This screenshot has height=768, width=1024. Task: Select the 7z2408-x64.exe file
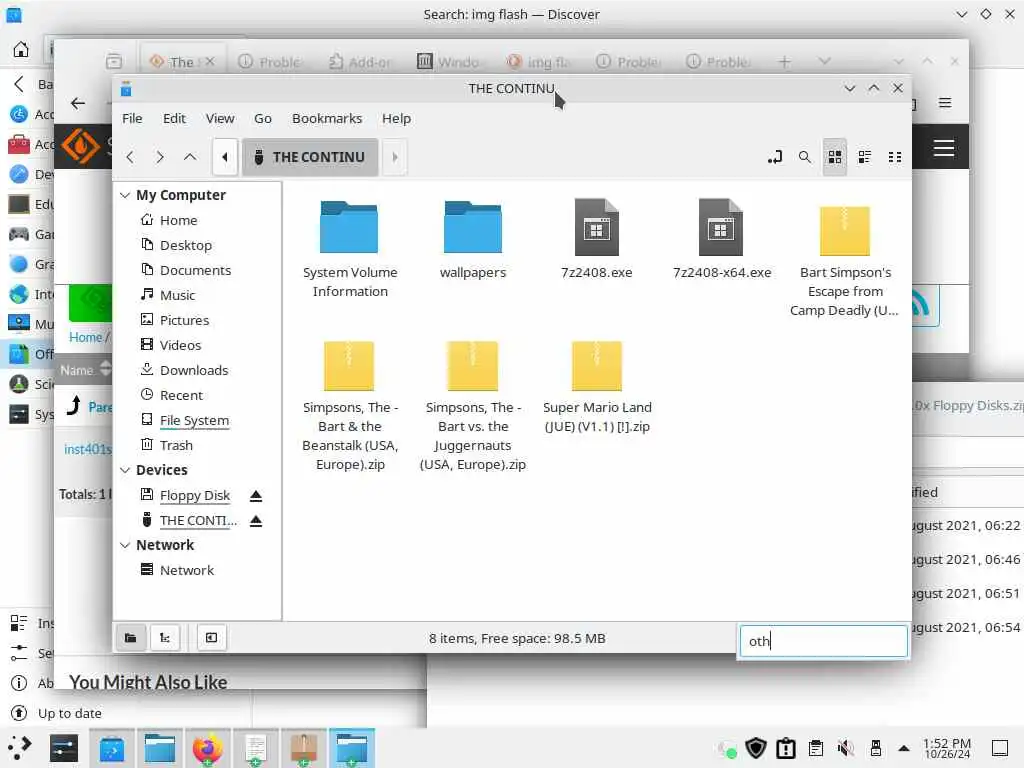[722, 240]
